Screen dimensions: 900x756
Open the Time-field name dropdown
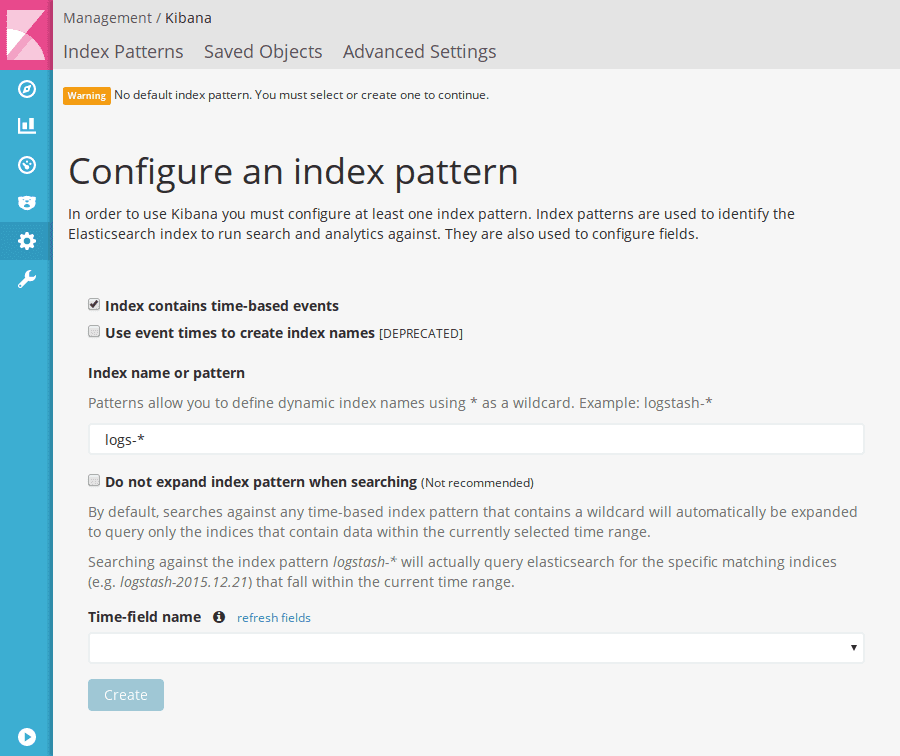tap(476, 648)
